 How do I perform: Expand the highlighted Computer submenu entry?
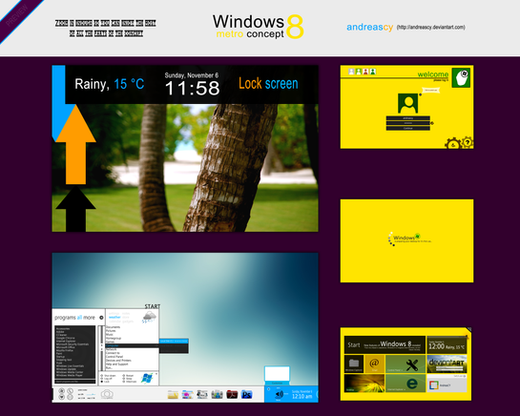click(132, 346)
